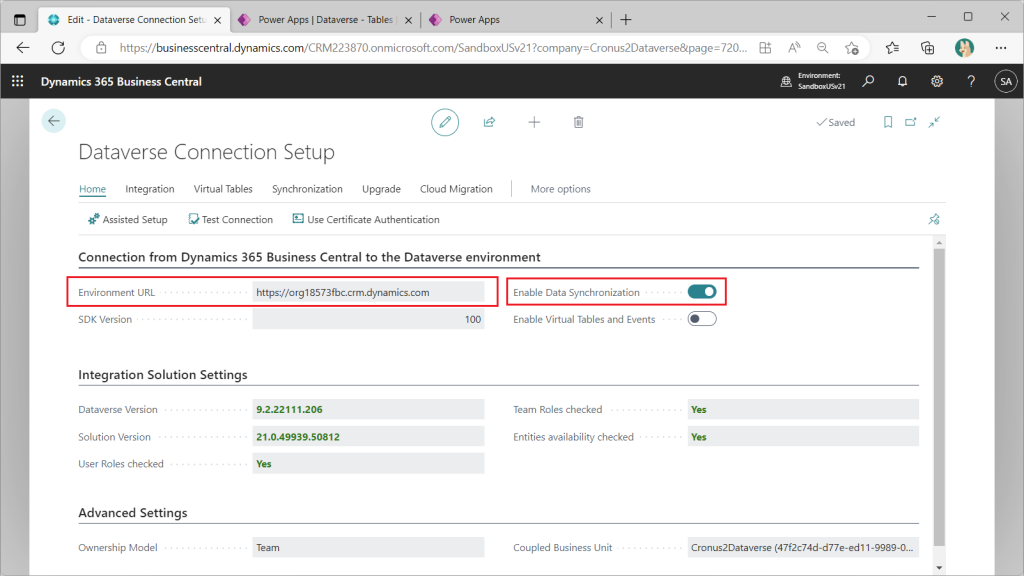Click the SDK Version field

pos(368,319)
